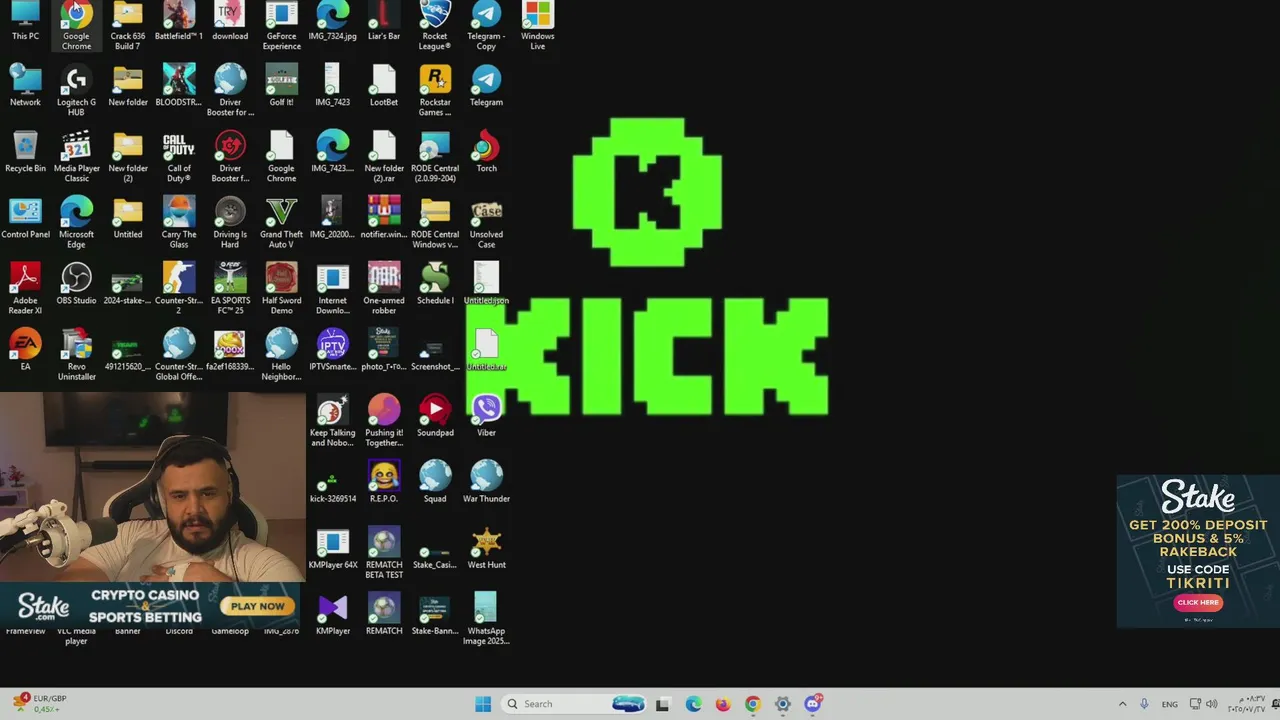Click the taskbar Search box

click(574, 704)
